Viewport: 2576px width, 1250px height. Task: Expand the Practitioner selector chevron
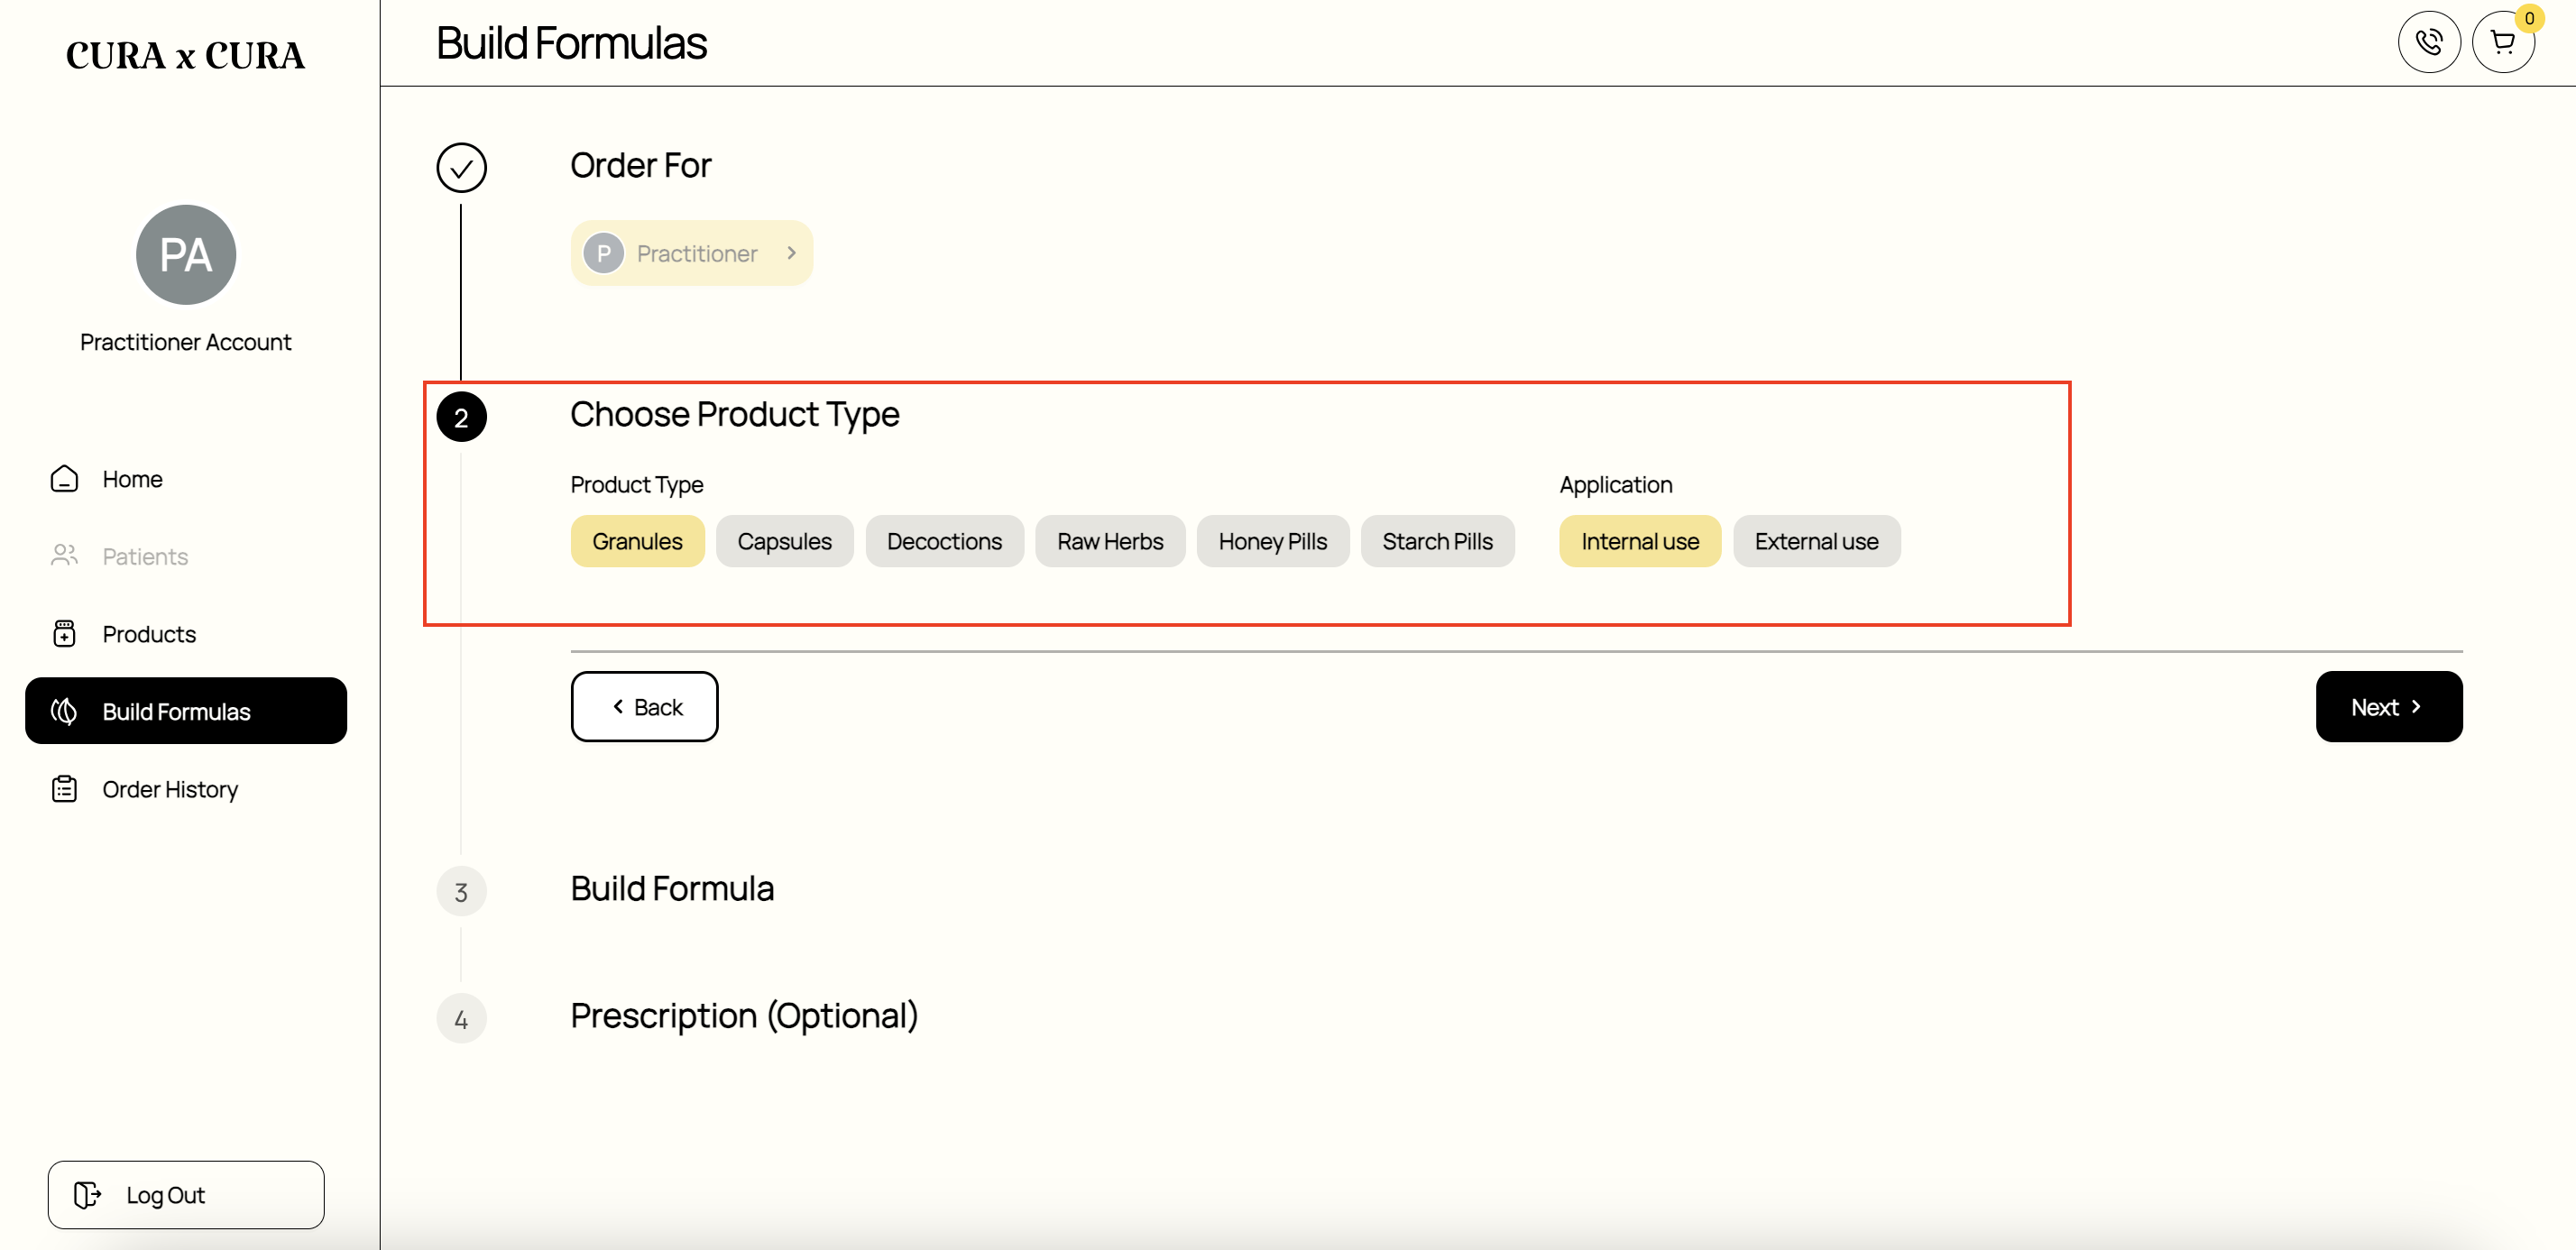[x=791, y=253]
